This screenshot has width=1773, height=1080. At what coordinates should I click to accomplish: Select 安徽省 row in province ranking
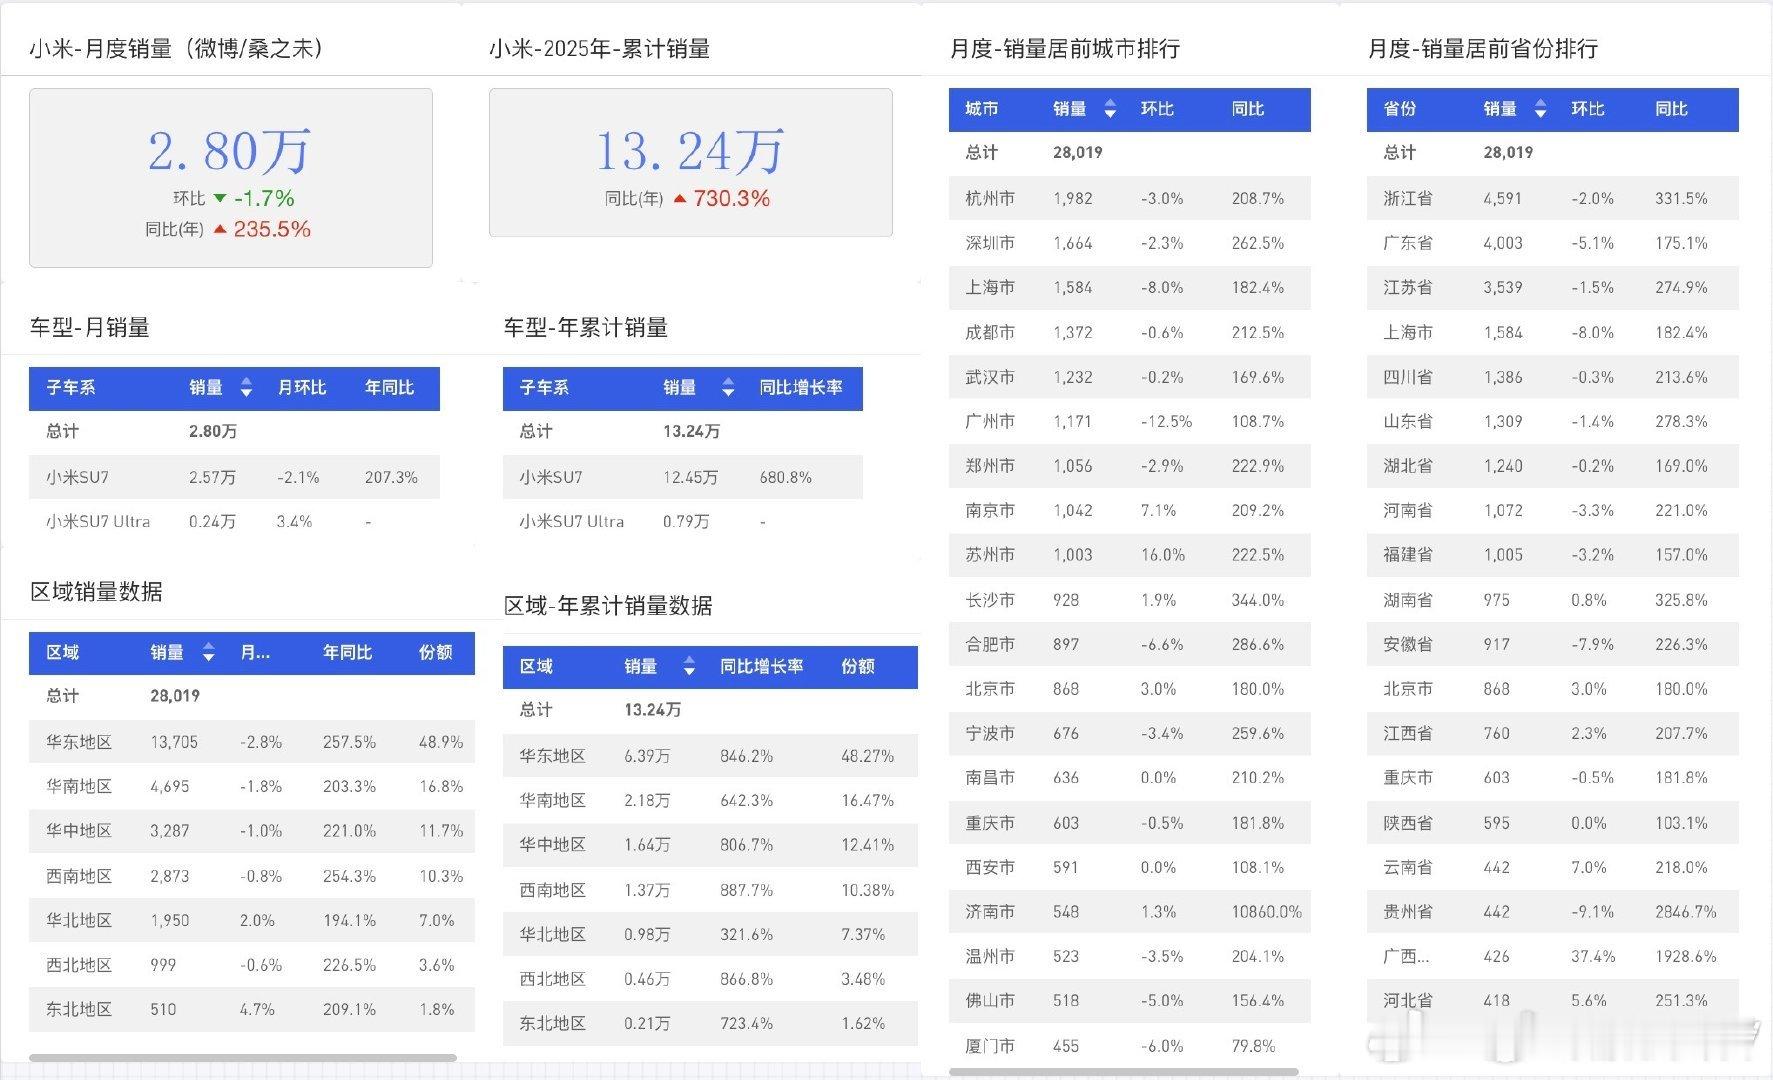1553,644
